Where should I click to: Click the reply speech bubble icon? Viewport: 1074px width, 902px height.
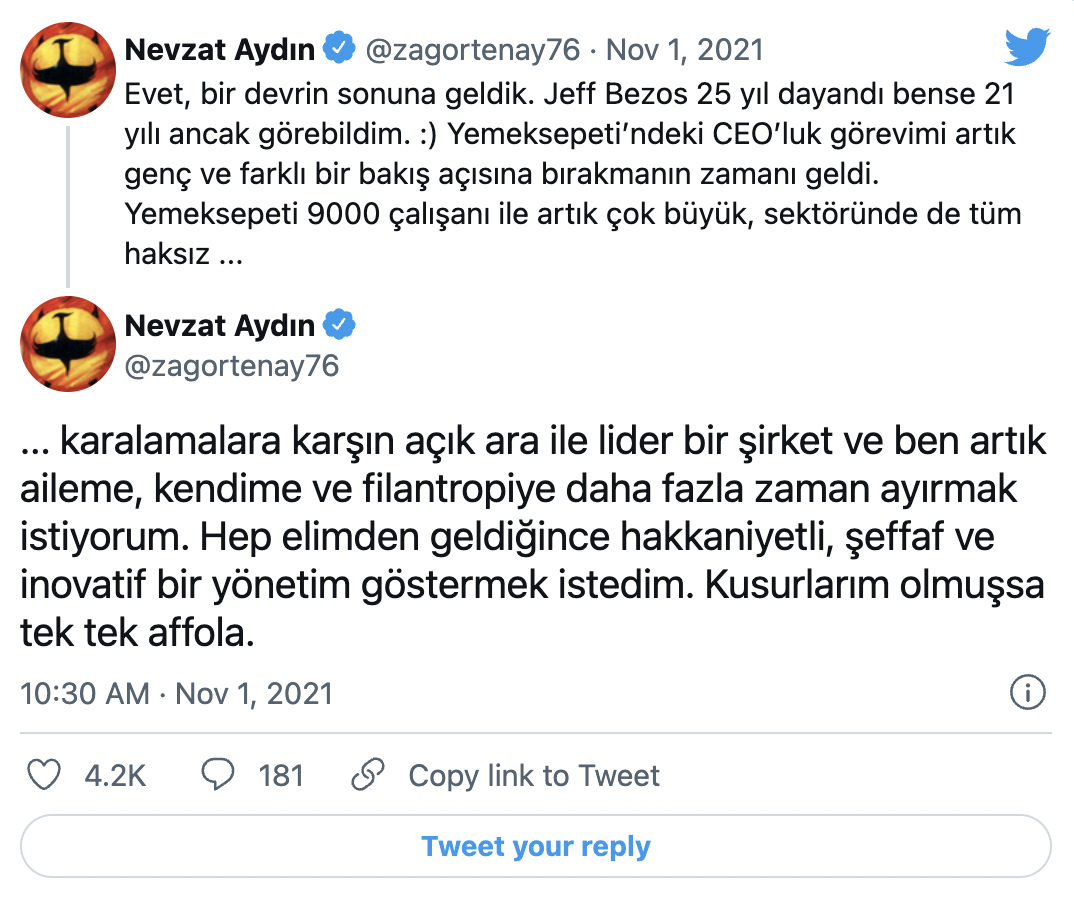click(x=218, y=775)
